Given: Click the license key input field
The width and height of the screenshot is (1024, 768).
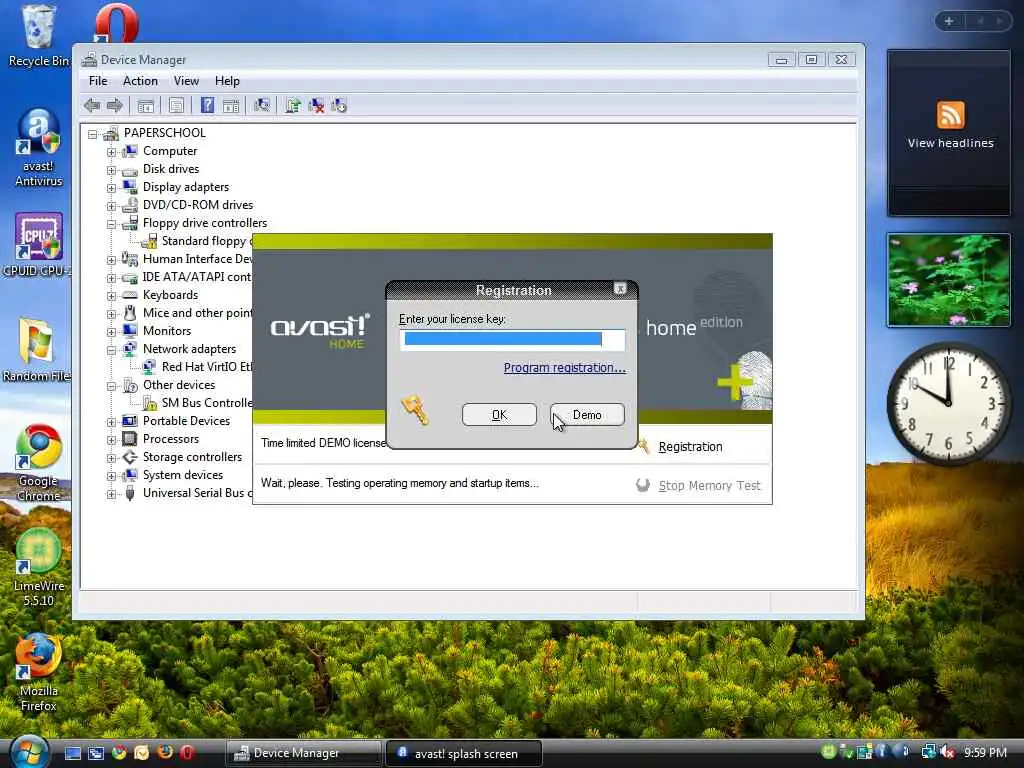Looking at the screenshot, I should coord(512,339).
